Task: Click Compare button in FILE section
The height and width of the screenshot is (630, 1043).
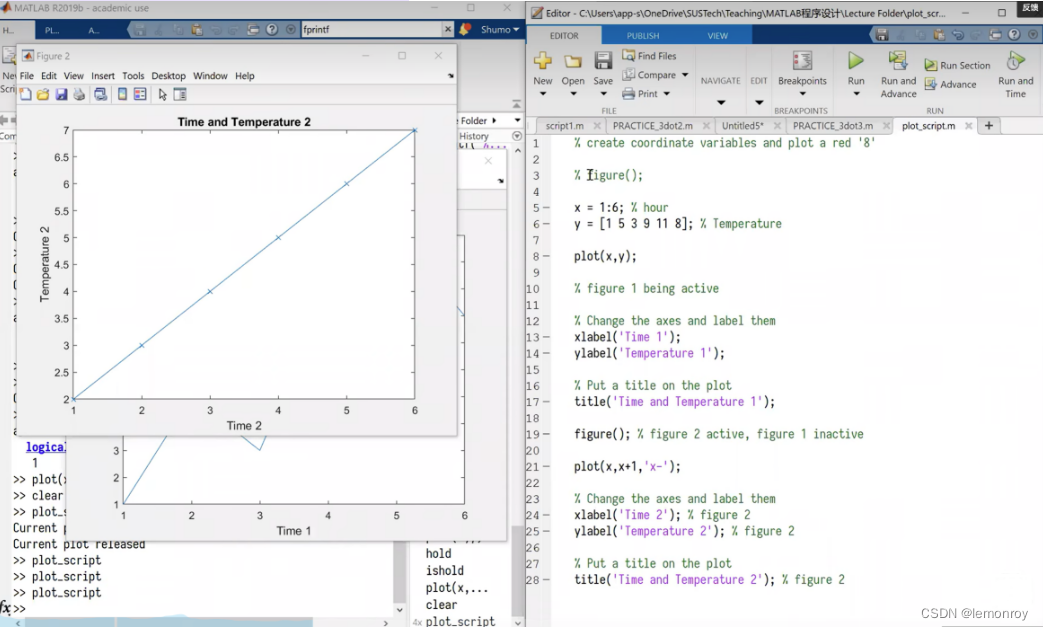Action: click(649, 75)
